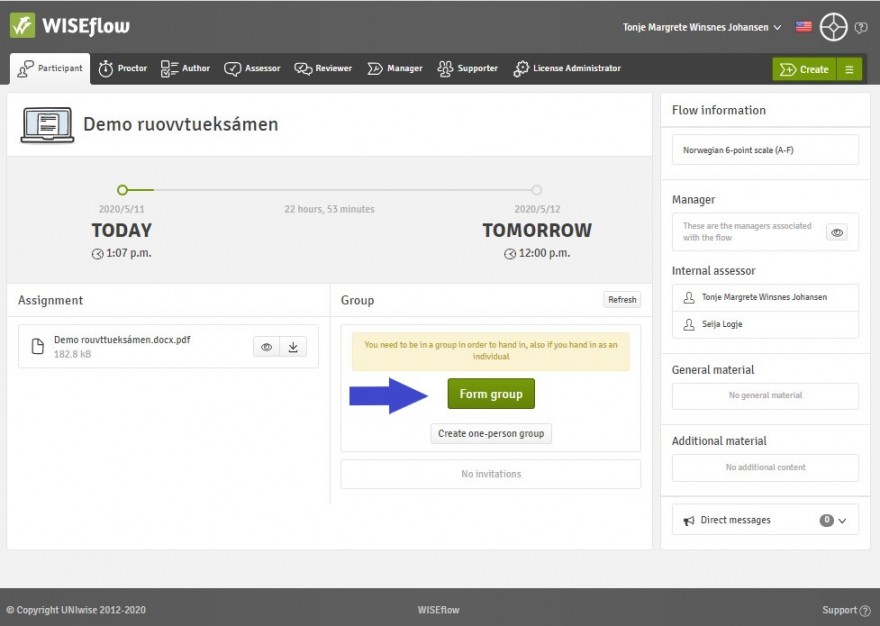Screen dimensions: 880x626
Task: Expand the Direct messages panel
Action: 842,521
